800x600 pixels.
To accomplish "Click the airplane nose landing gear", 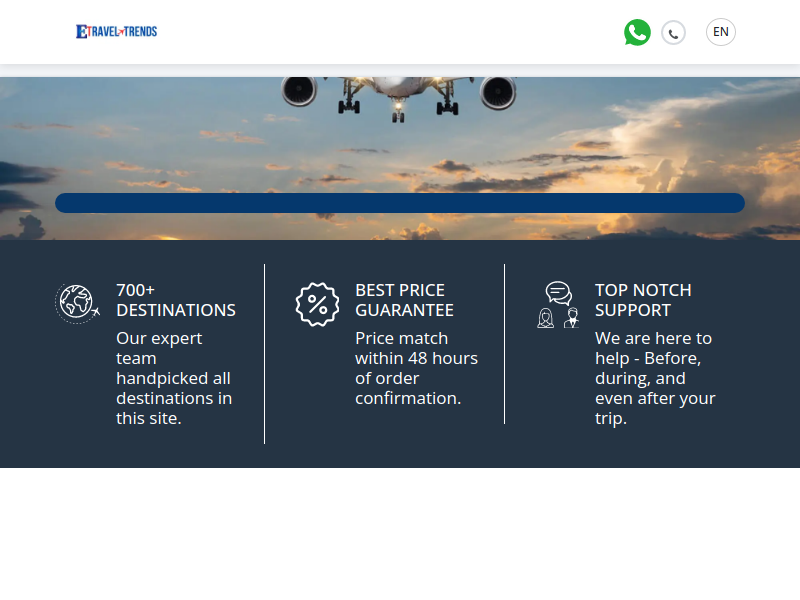I will point(398,113).
